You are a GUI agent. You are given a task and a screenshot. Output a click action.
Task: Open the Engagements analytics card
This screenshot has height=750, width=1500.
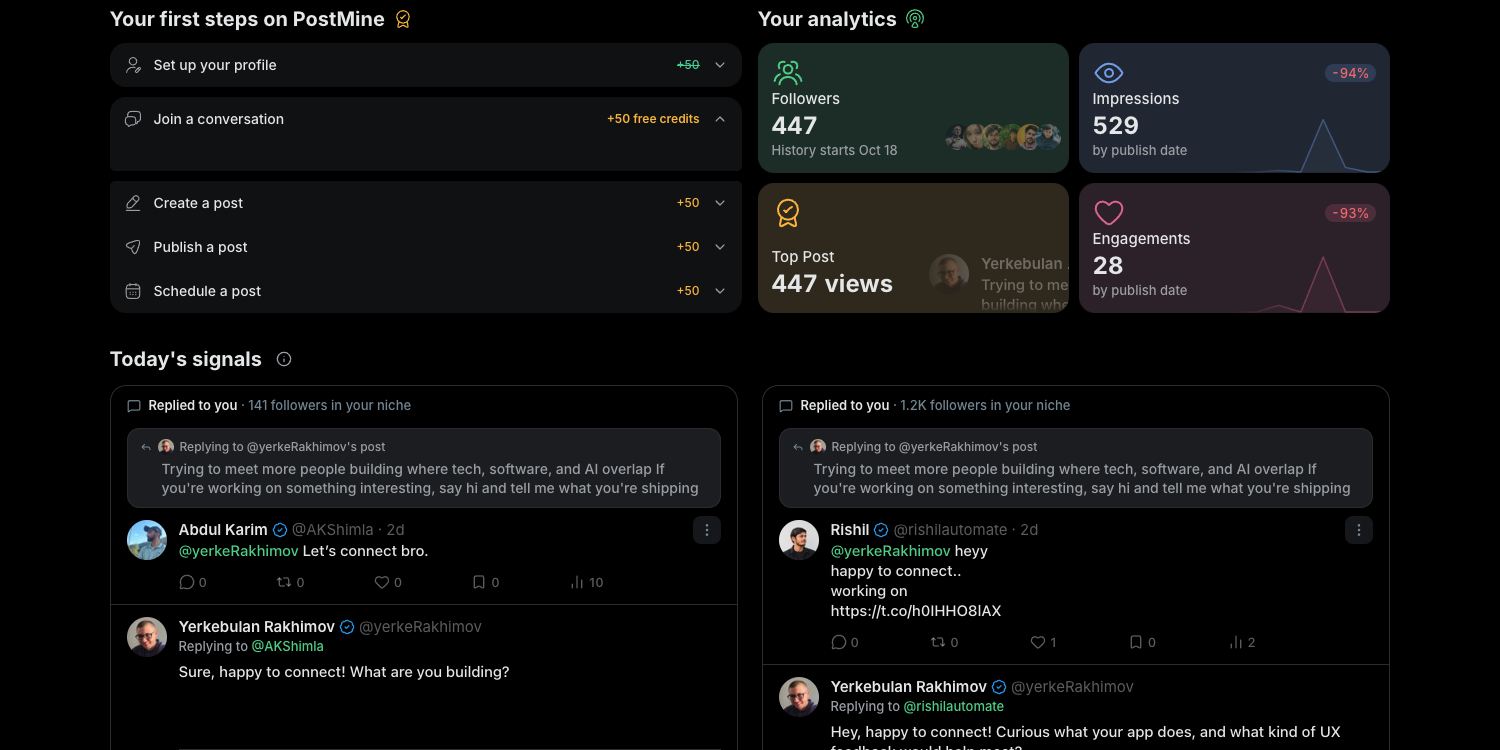tap(1234, 248)
